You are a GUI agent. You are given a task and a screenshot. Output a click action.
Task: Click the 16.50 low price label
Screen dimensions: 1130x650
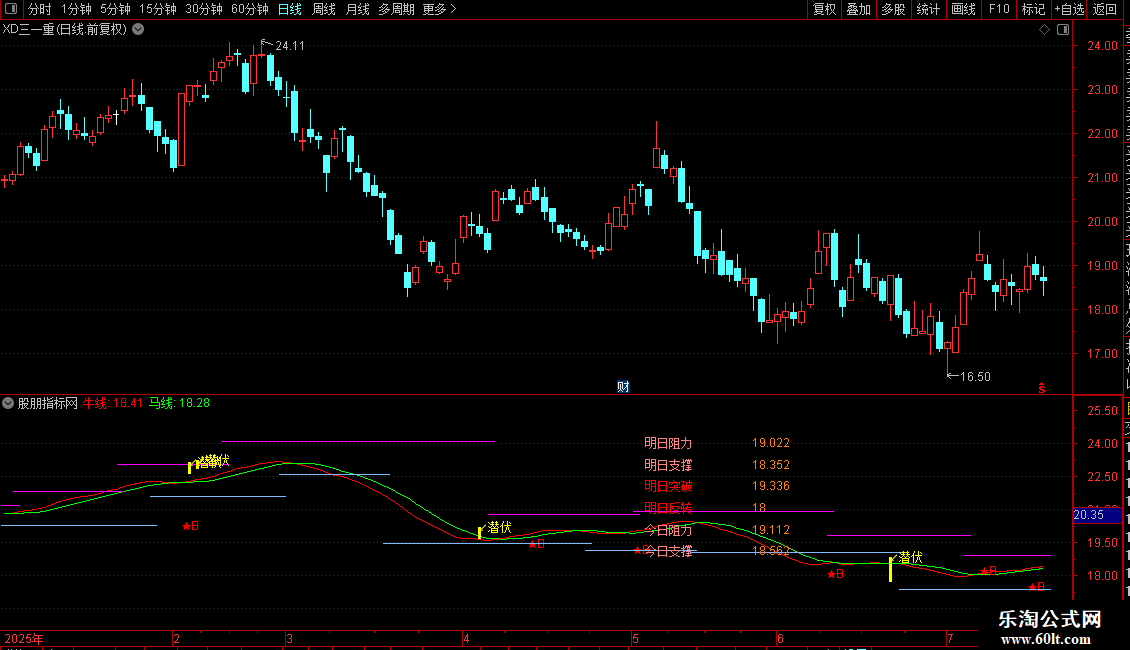click(x=976, y=377)
